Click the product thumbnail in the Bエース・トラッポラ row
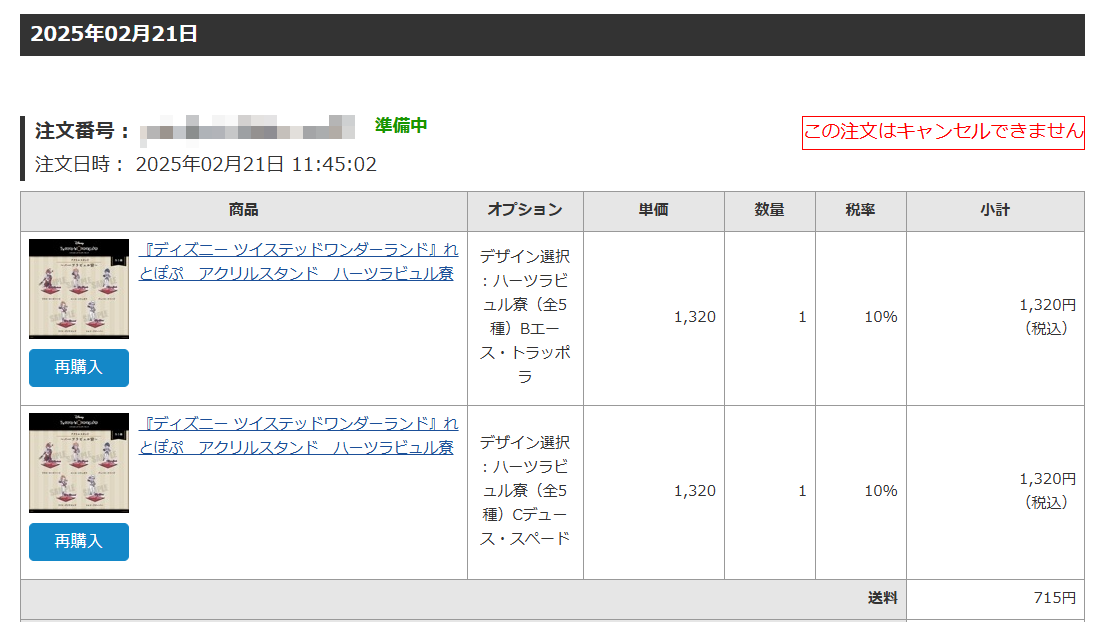The height and width of the screenshot is (622, 1098). tap(78, 289)
